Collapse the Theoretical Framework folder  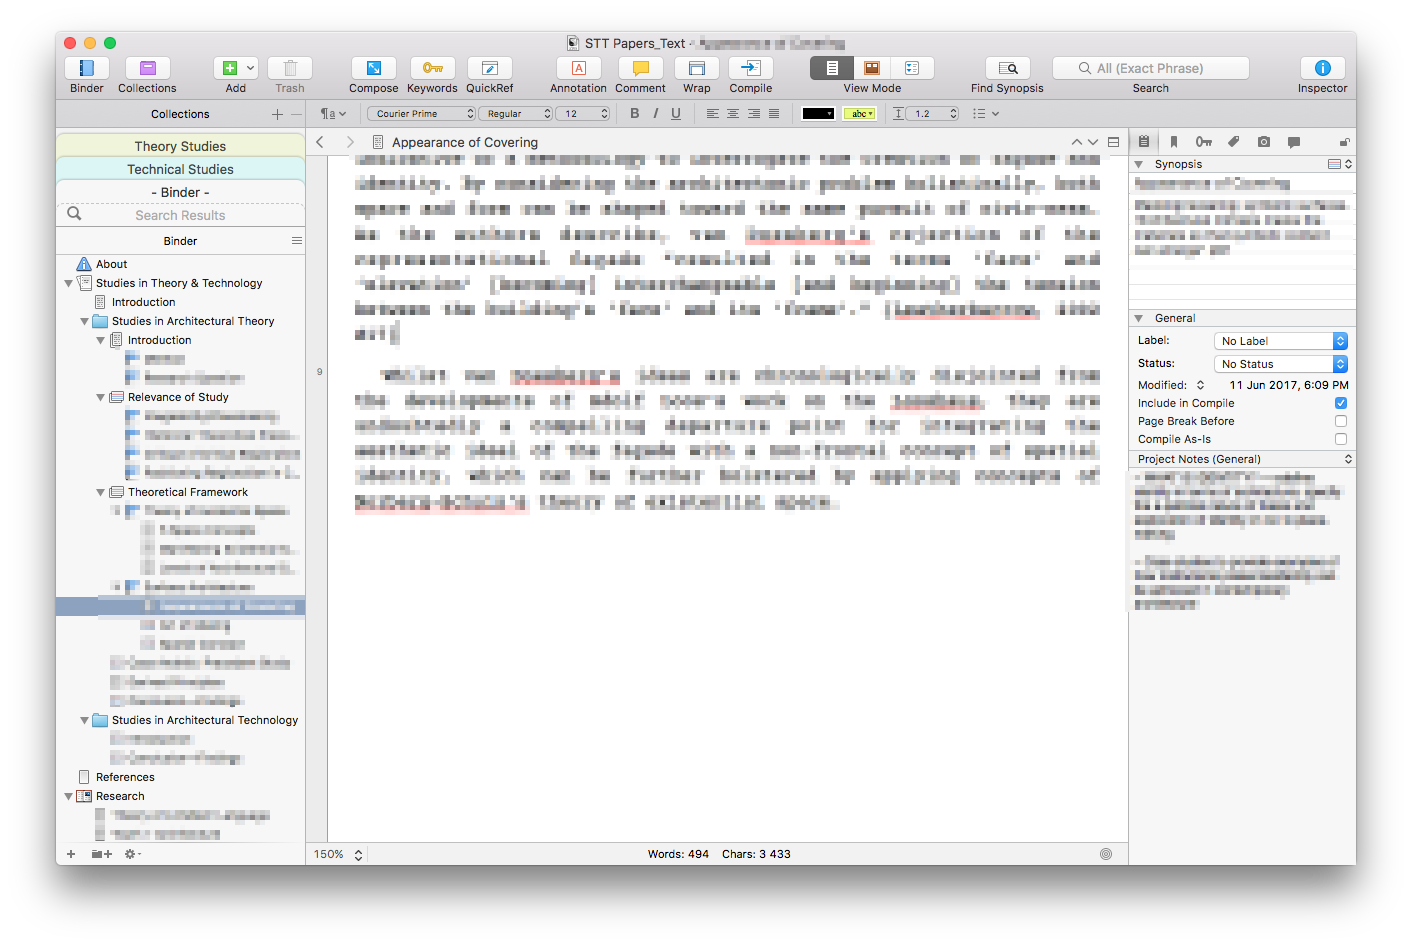pyautogui.click(x=100, y=493)
